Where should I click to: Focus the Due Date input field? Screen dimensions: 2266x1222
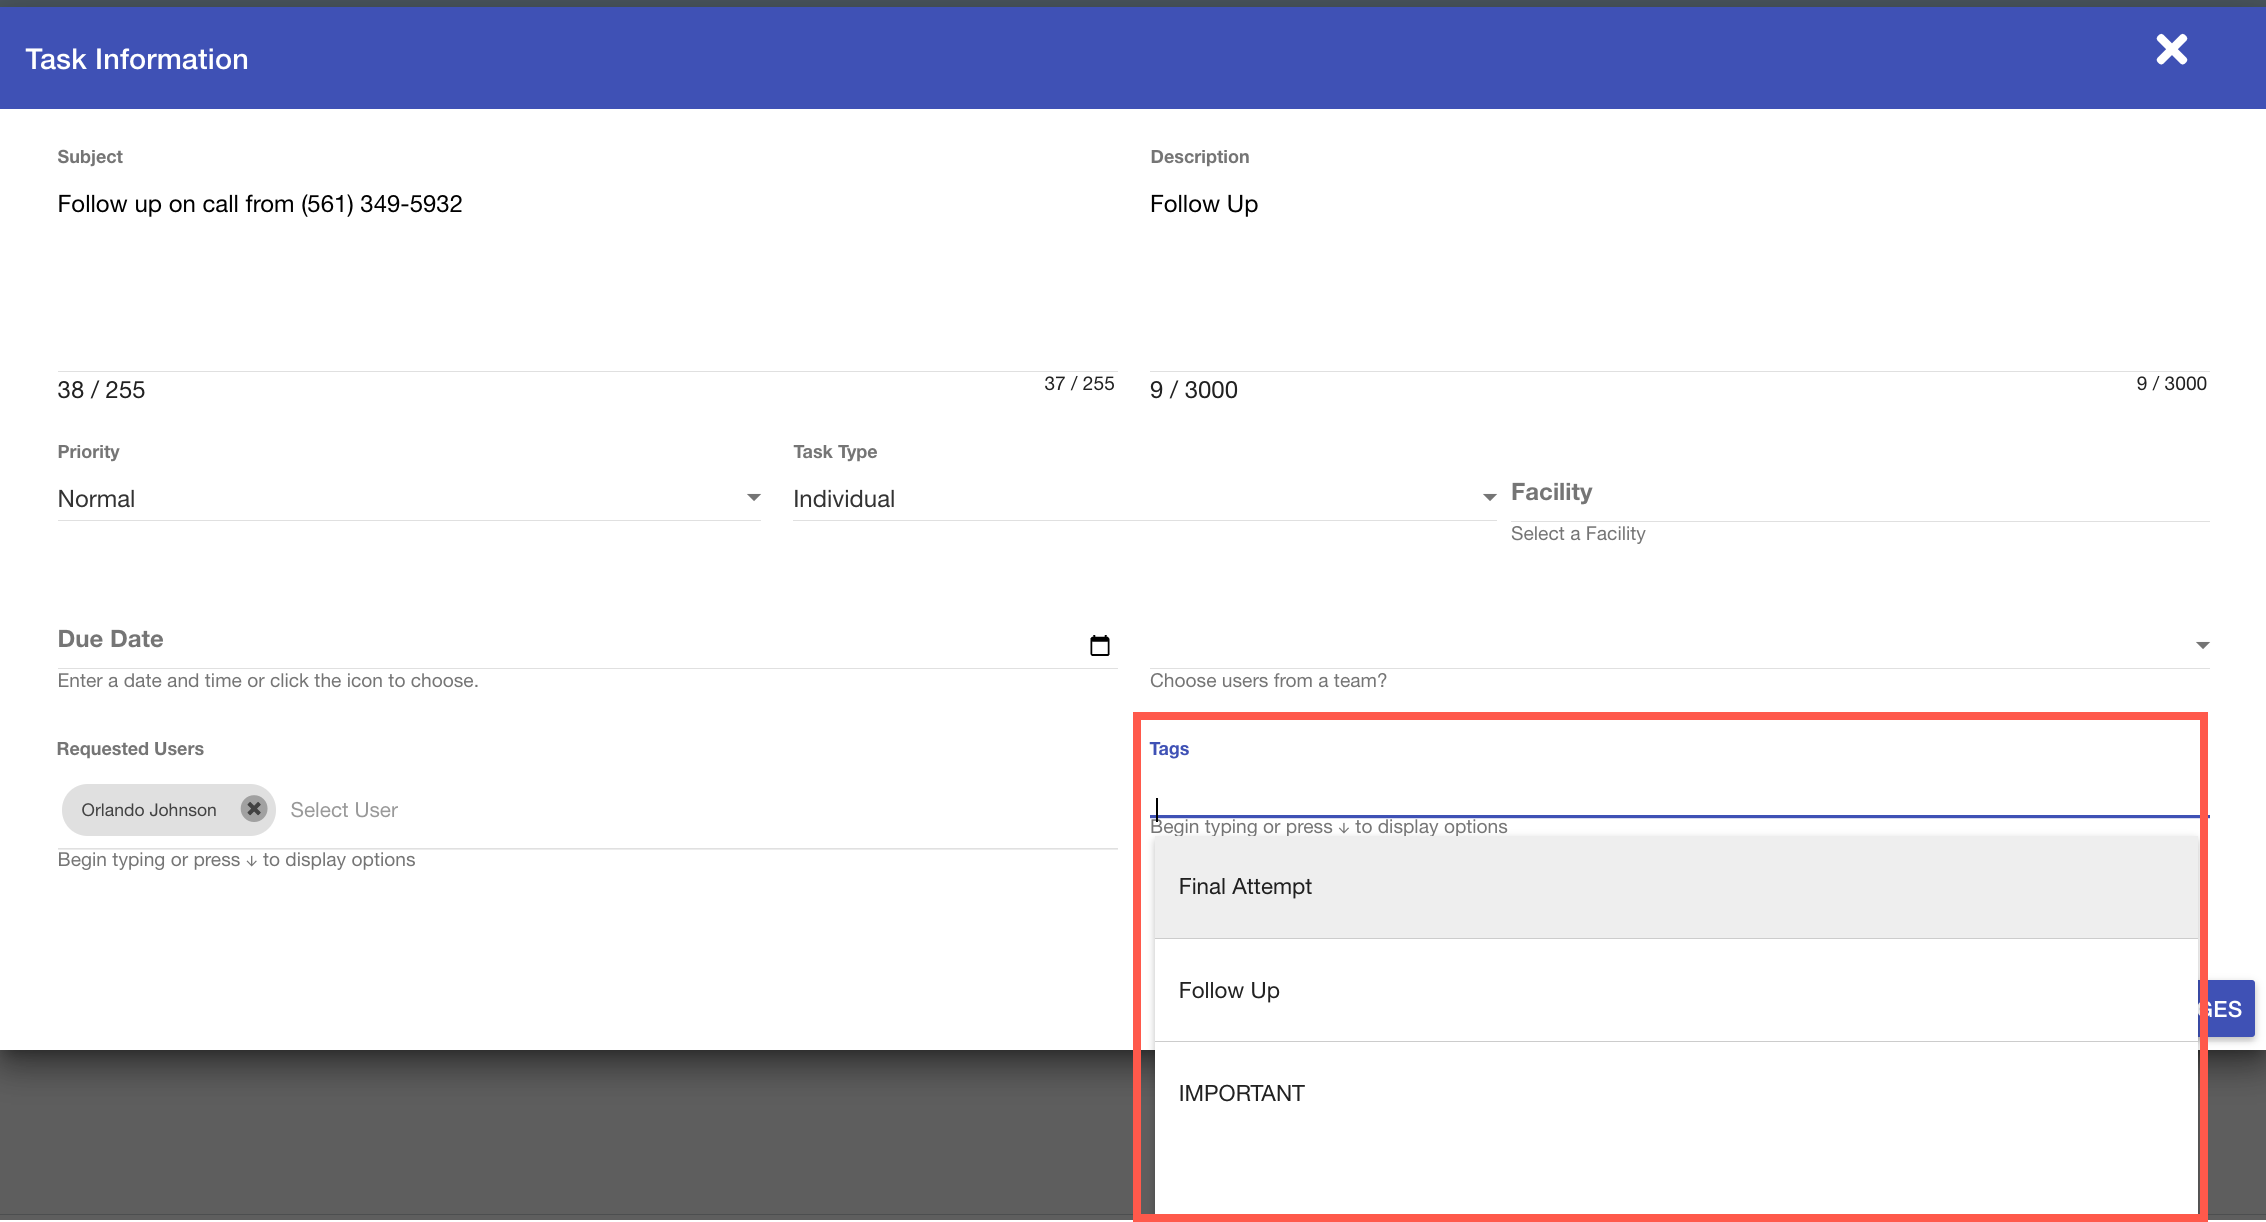tap(560, 642)
